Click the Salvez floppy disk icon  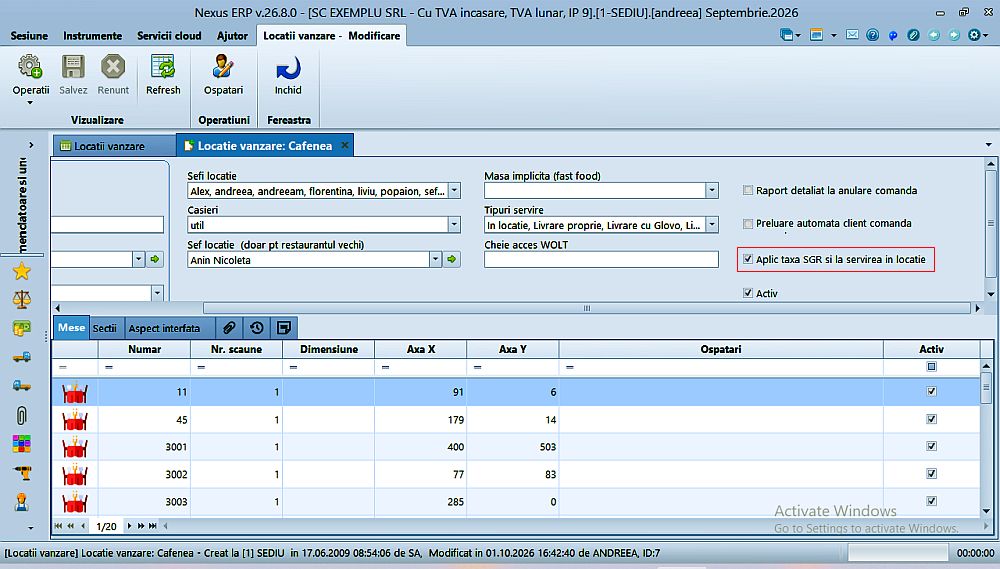click(73, 66)
